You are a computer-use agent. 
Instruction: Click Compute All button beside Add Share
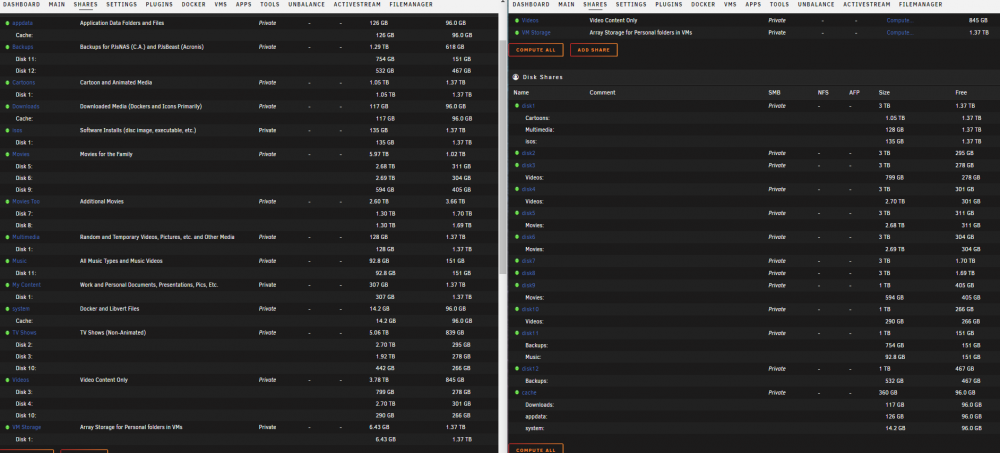536,50
